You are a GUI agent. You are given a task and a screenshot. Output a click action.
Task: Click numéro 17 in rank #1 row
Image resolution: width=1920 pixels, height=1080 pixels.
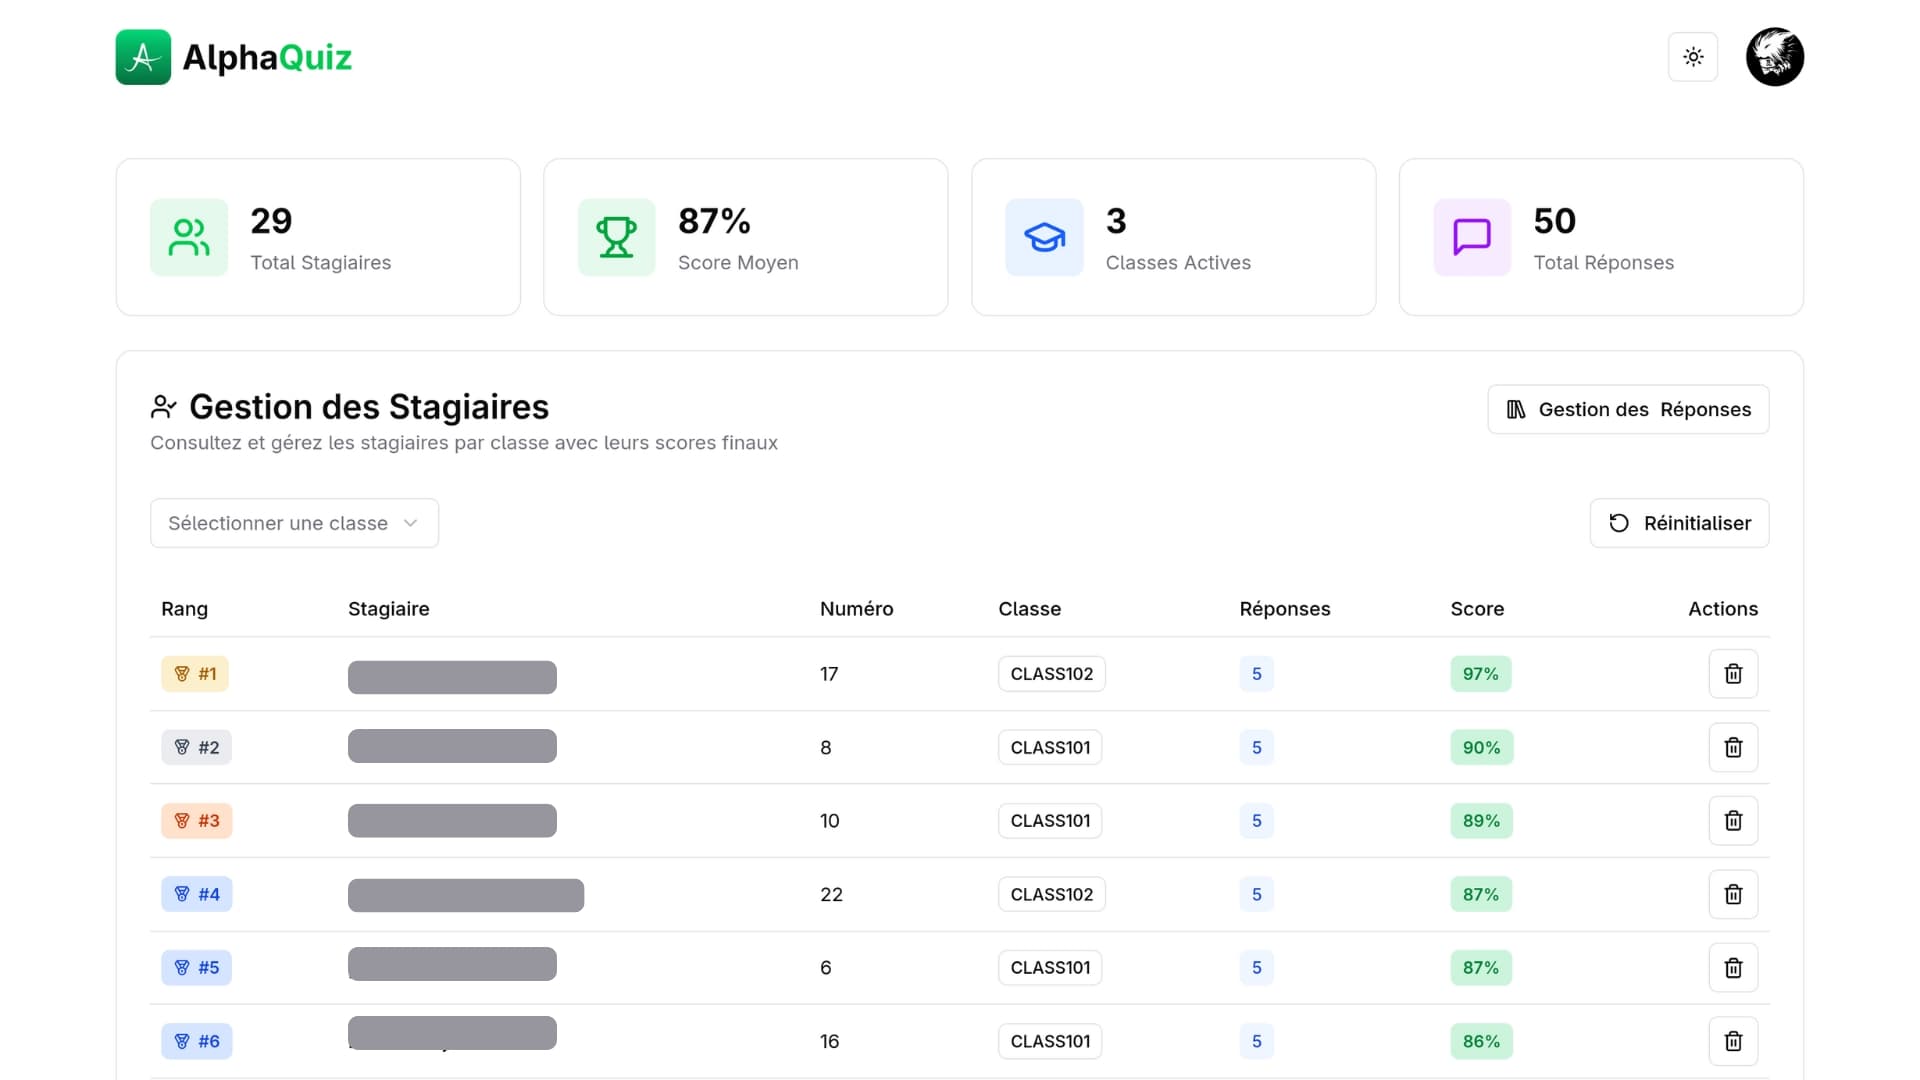point(829,674)
